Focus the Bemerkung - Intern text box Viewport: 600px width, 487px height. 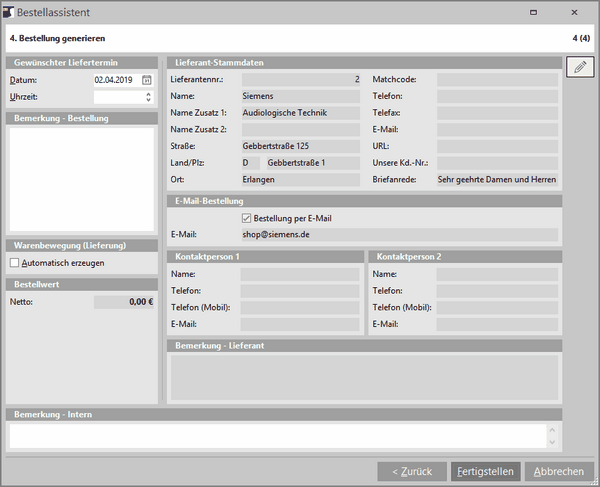point(275,436)
